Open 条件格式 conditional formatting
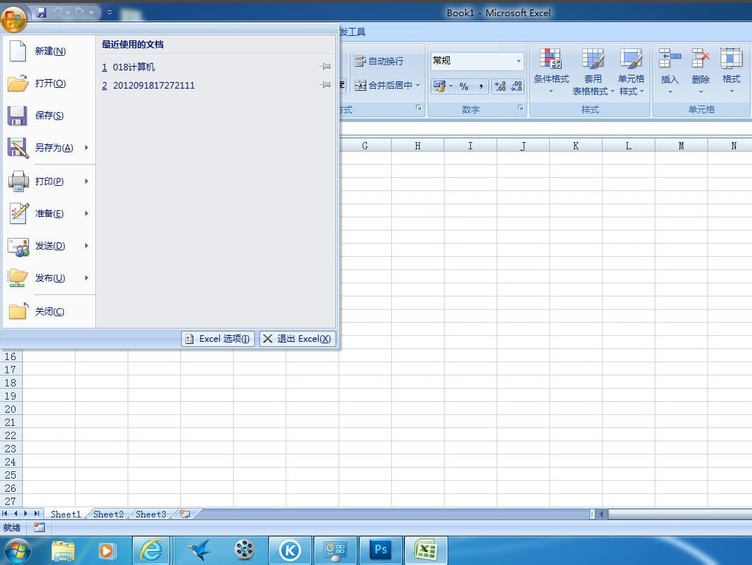 click(x=551, y=71)
